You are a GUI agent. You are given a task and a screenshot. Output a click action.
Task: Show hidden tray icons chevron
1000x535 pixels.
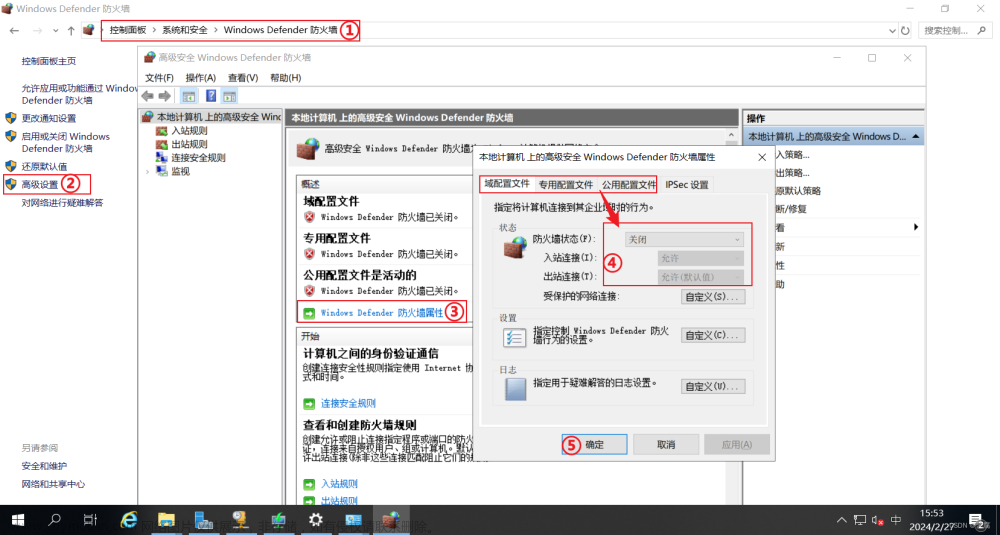pos(841,520)
